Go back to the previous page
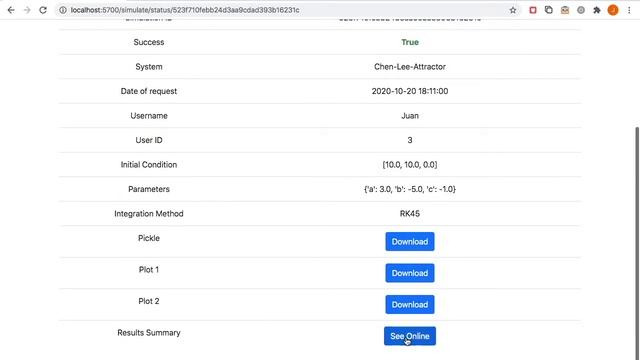 pyautogui.click(x=11, y=10)
